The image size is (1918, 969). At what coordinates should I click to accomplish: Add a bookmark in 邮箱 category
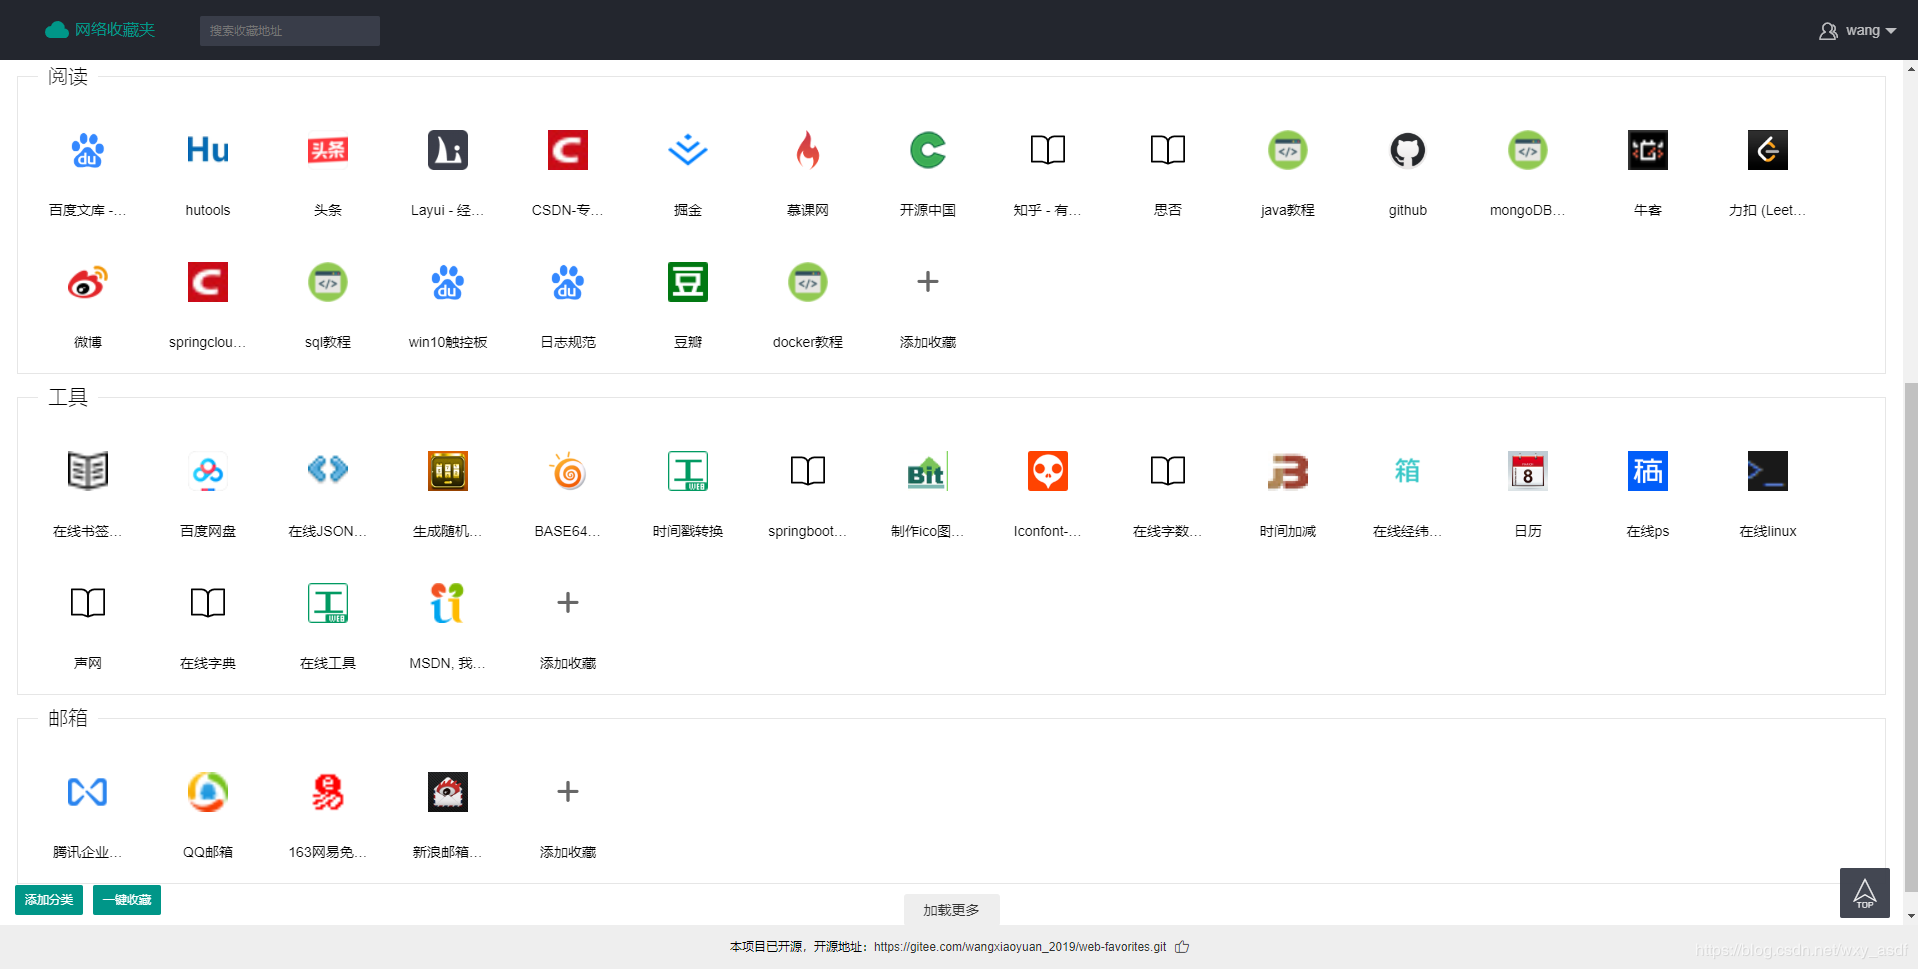pyautogui.click(x=568, y=792)
